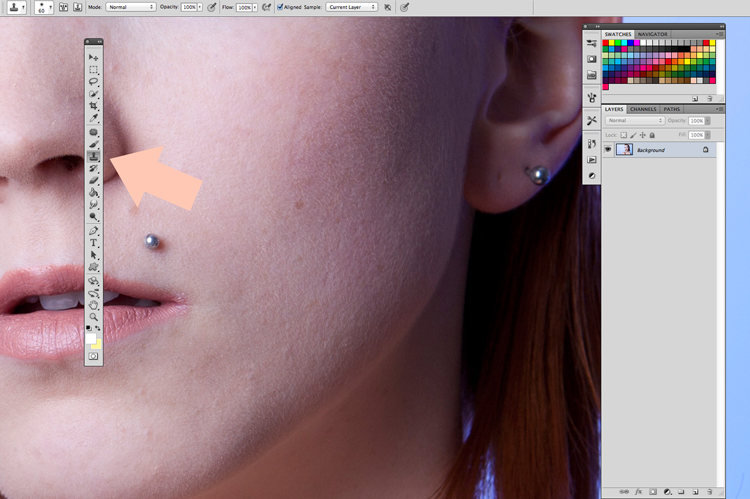Switch to the Navigator tab

[652, 34]
